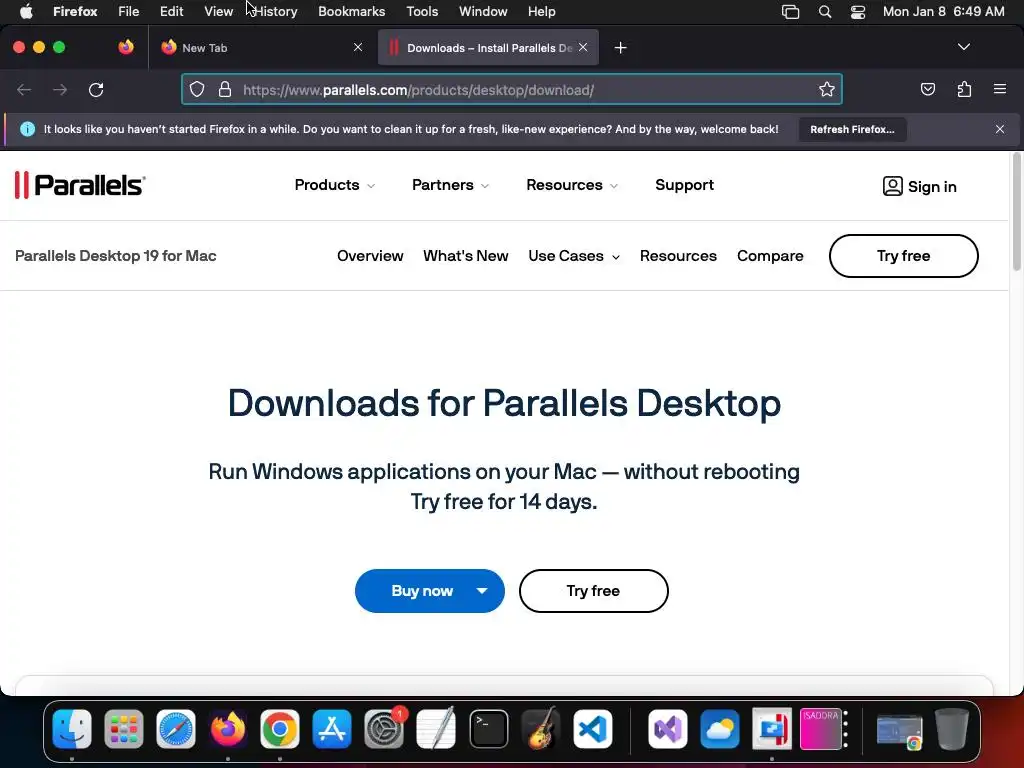Open Terminal from the Dock
Screen dimensions: 1024x768
[x=488, y=729]
